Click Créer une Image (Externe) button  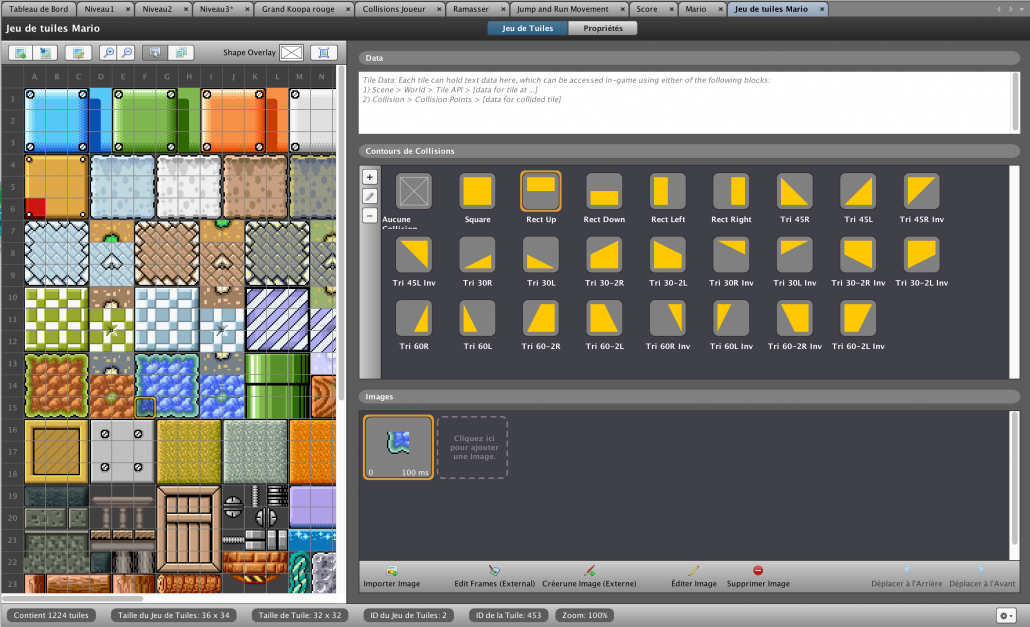[x=589, y=577]
